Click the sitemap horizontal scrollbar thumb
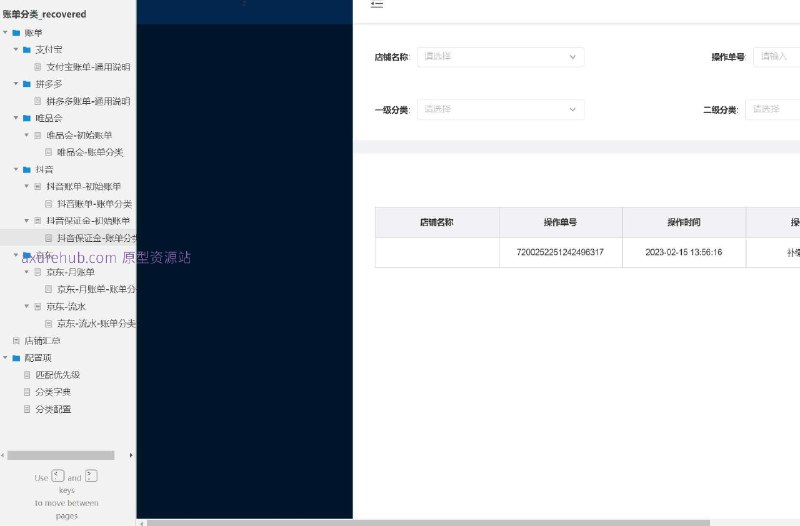Image resolution: width=800 pixels, height=526 pixels. 61,455
